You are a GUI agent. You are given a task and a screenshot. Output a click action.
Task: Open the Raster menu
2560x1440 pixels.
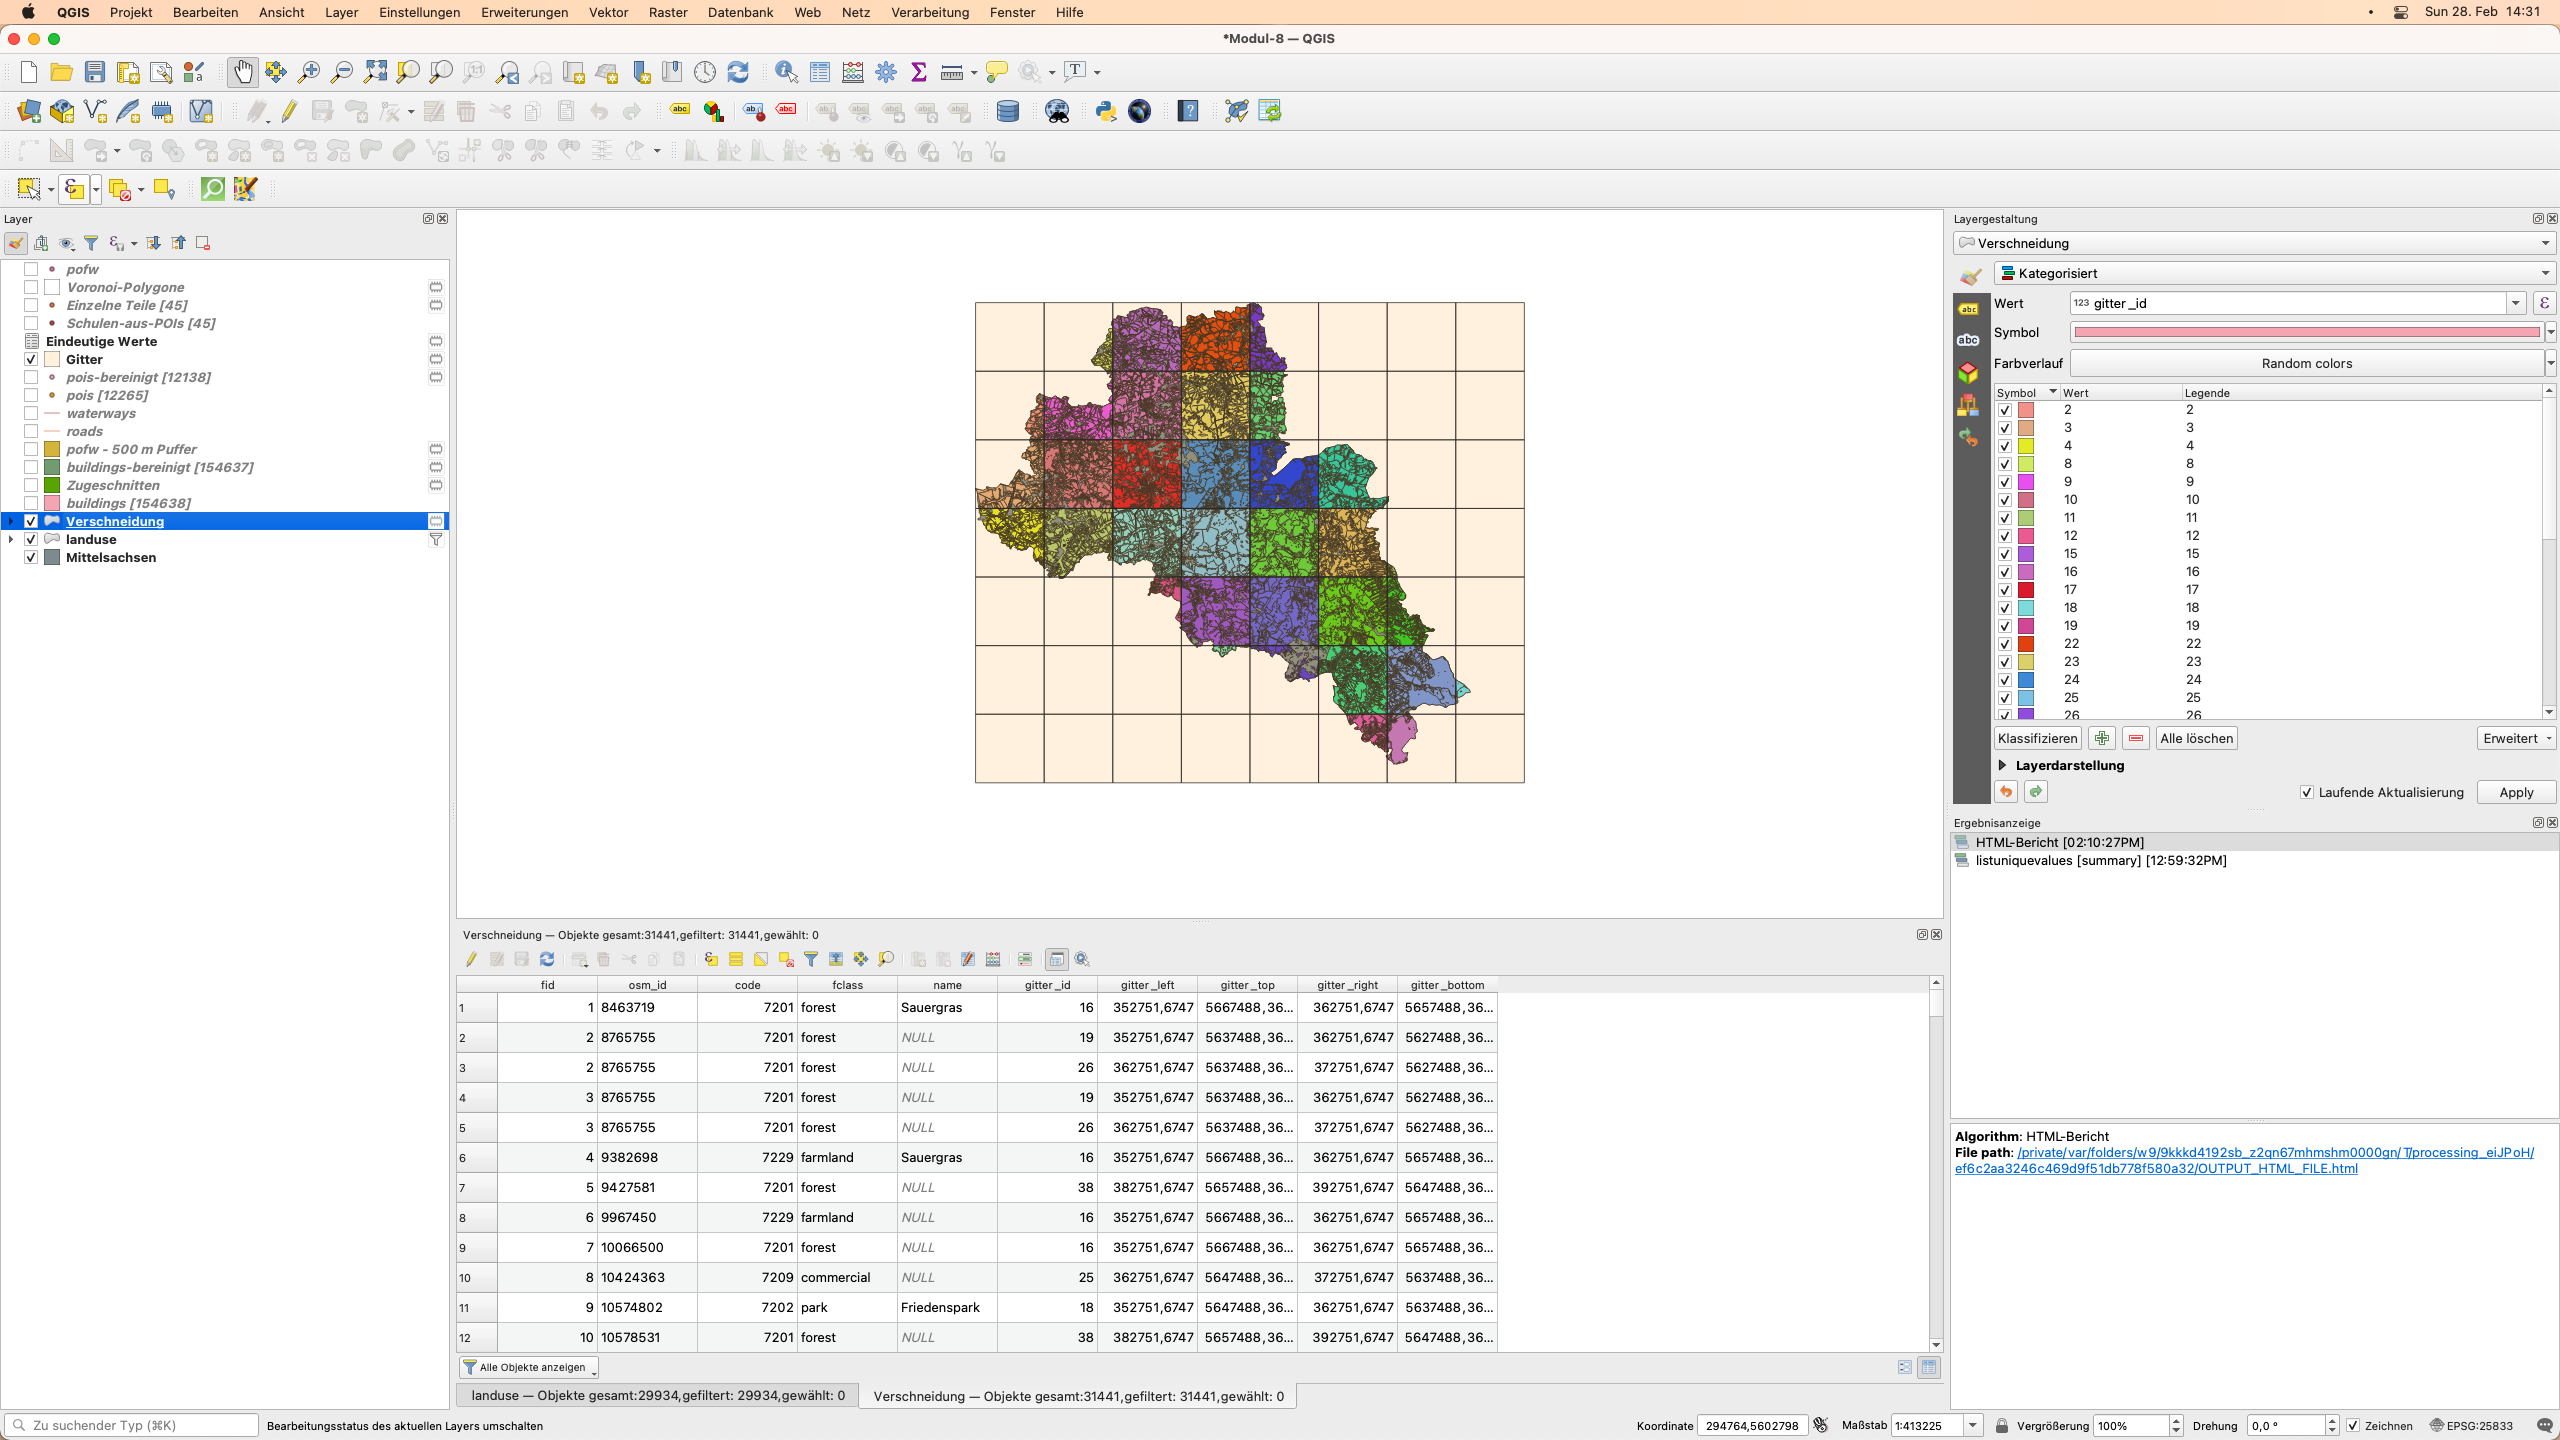tap(668, 12)
